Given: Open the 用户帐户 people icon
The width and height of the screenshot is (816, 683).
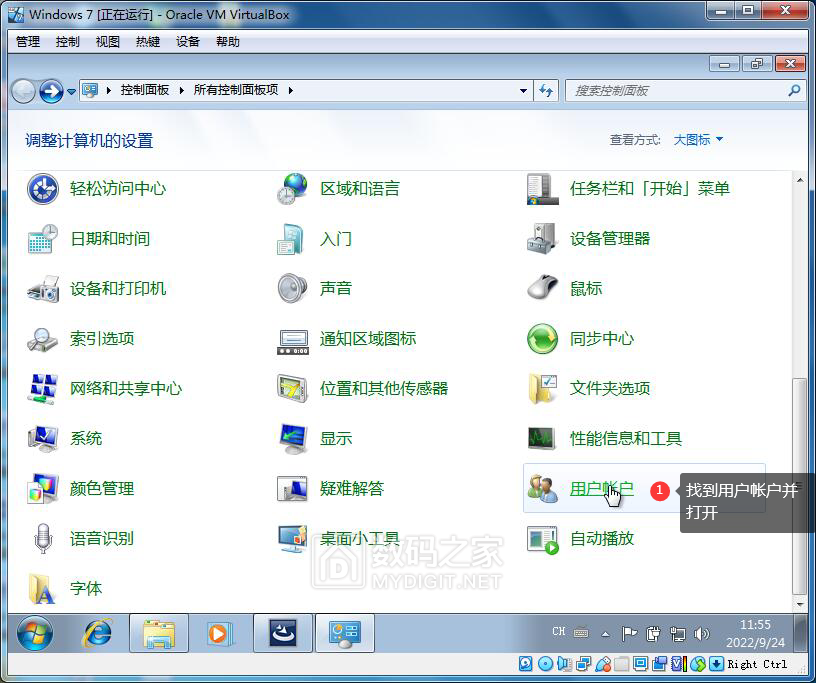Looking at the screenshot, I should click(x=542, y=488).
